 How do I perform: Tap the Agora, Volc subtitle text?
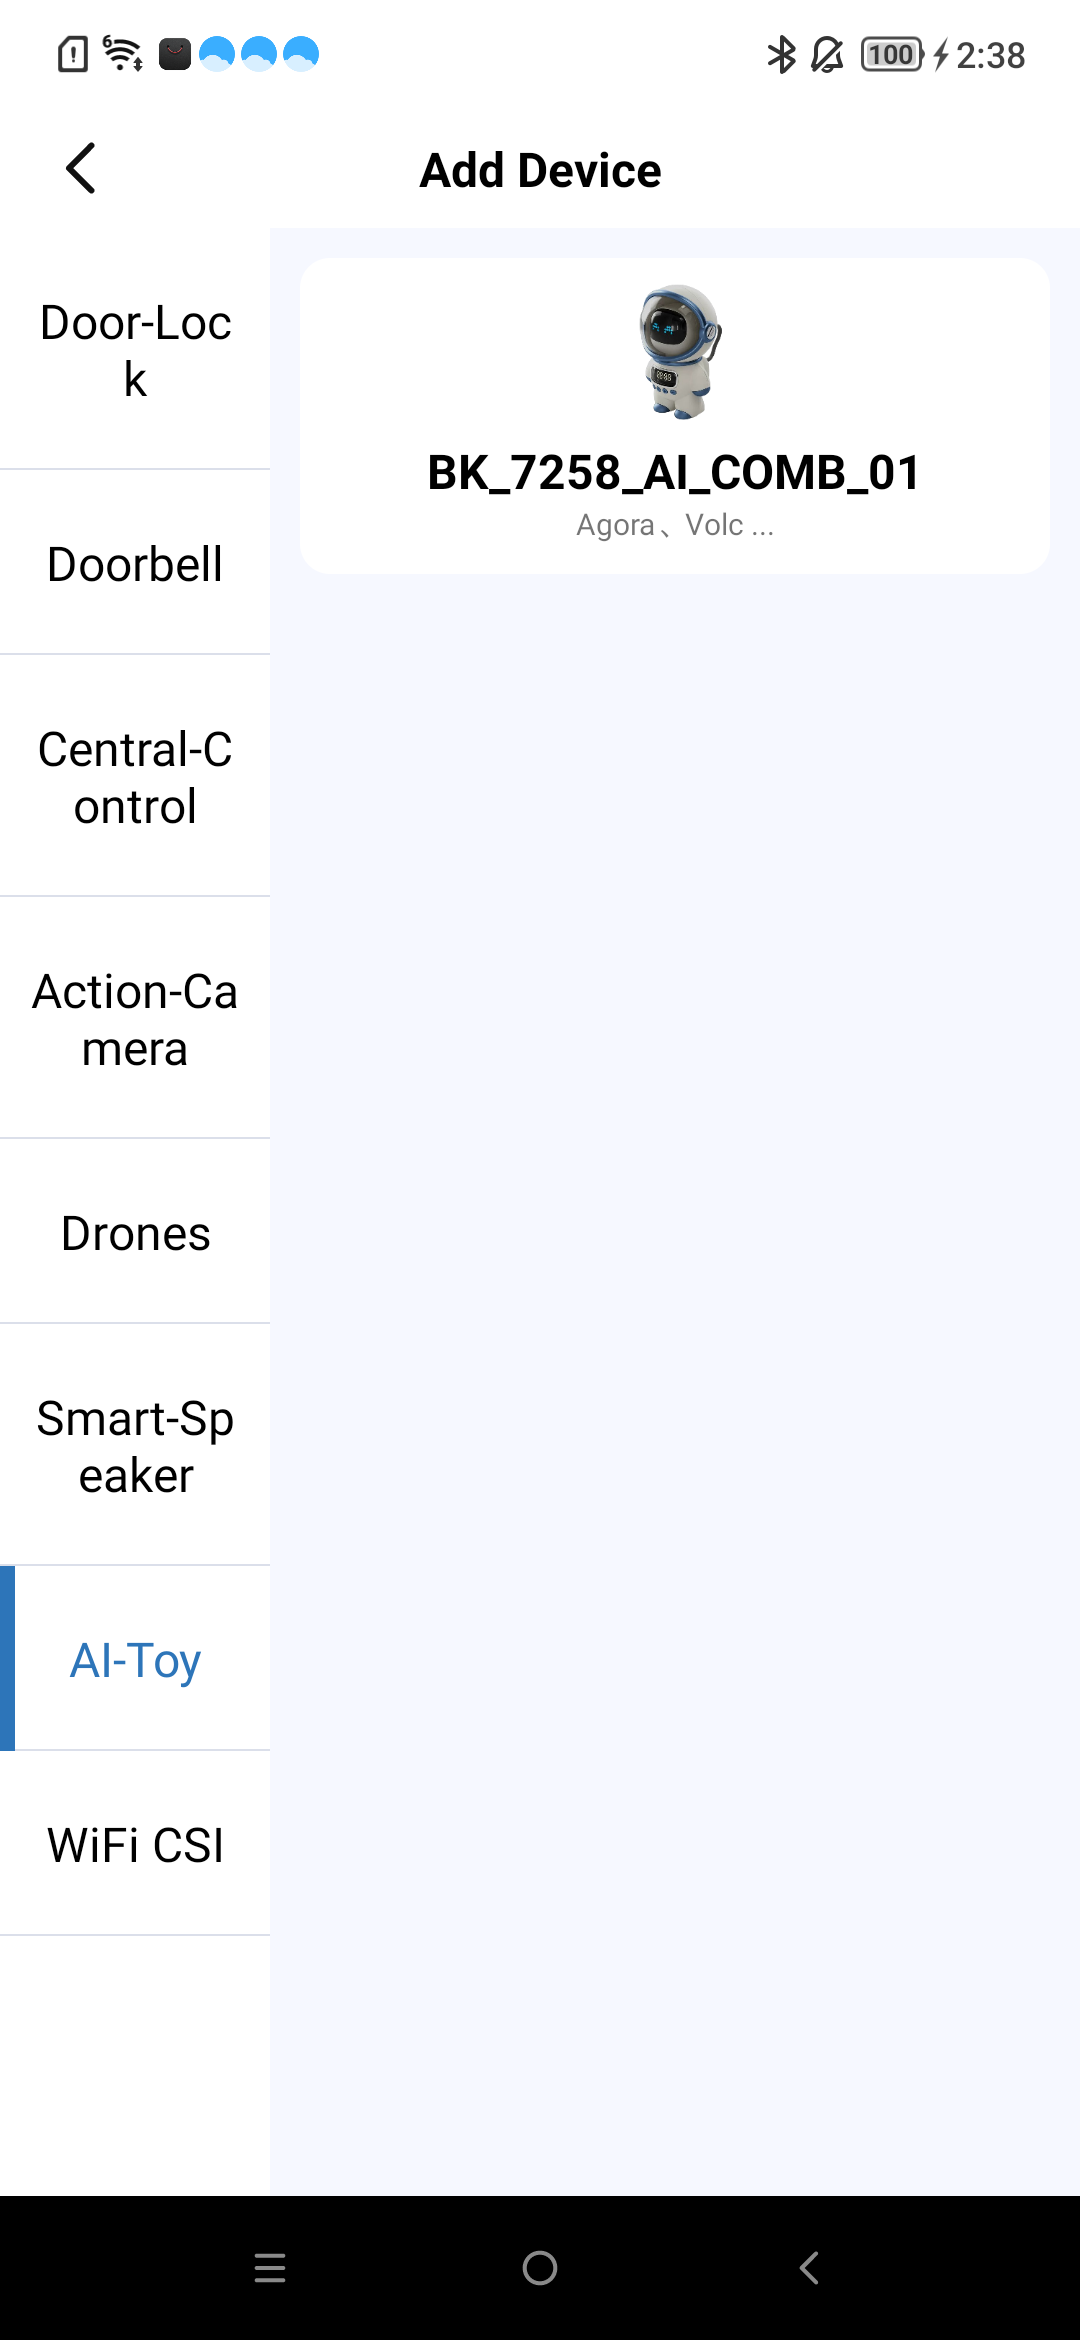[674, 525]
